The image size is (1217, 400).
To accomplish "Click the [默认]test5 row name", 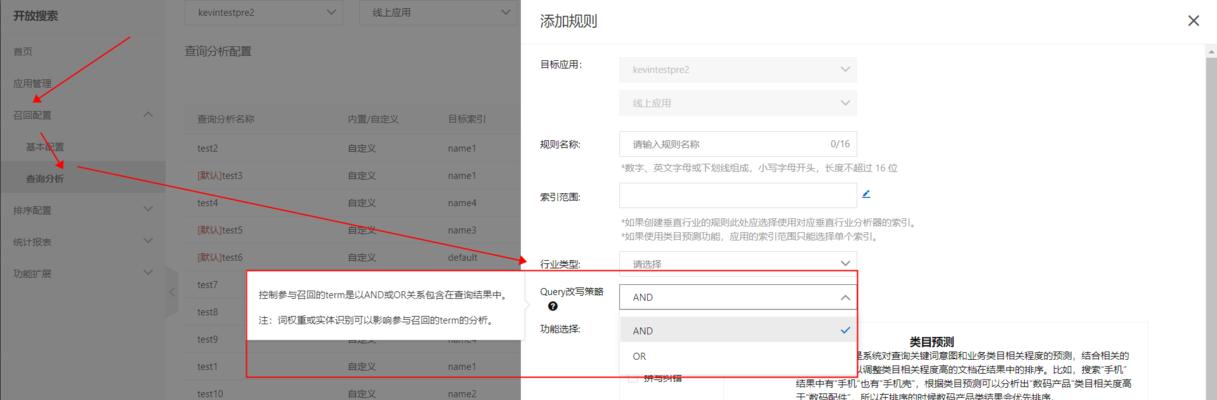I will (x=220, y=230).
